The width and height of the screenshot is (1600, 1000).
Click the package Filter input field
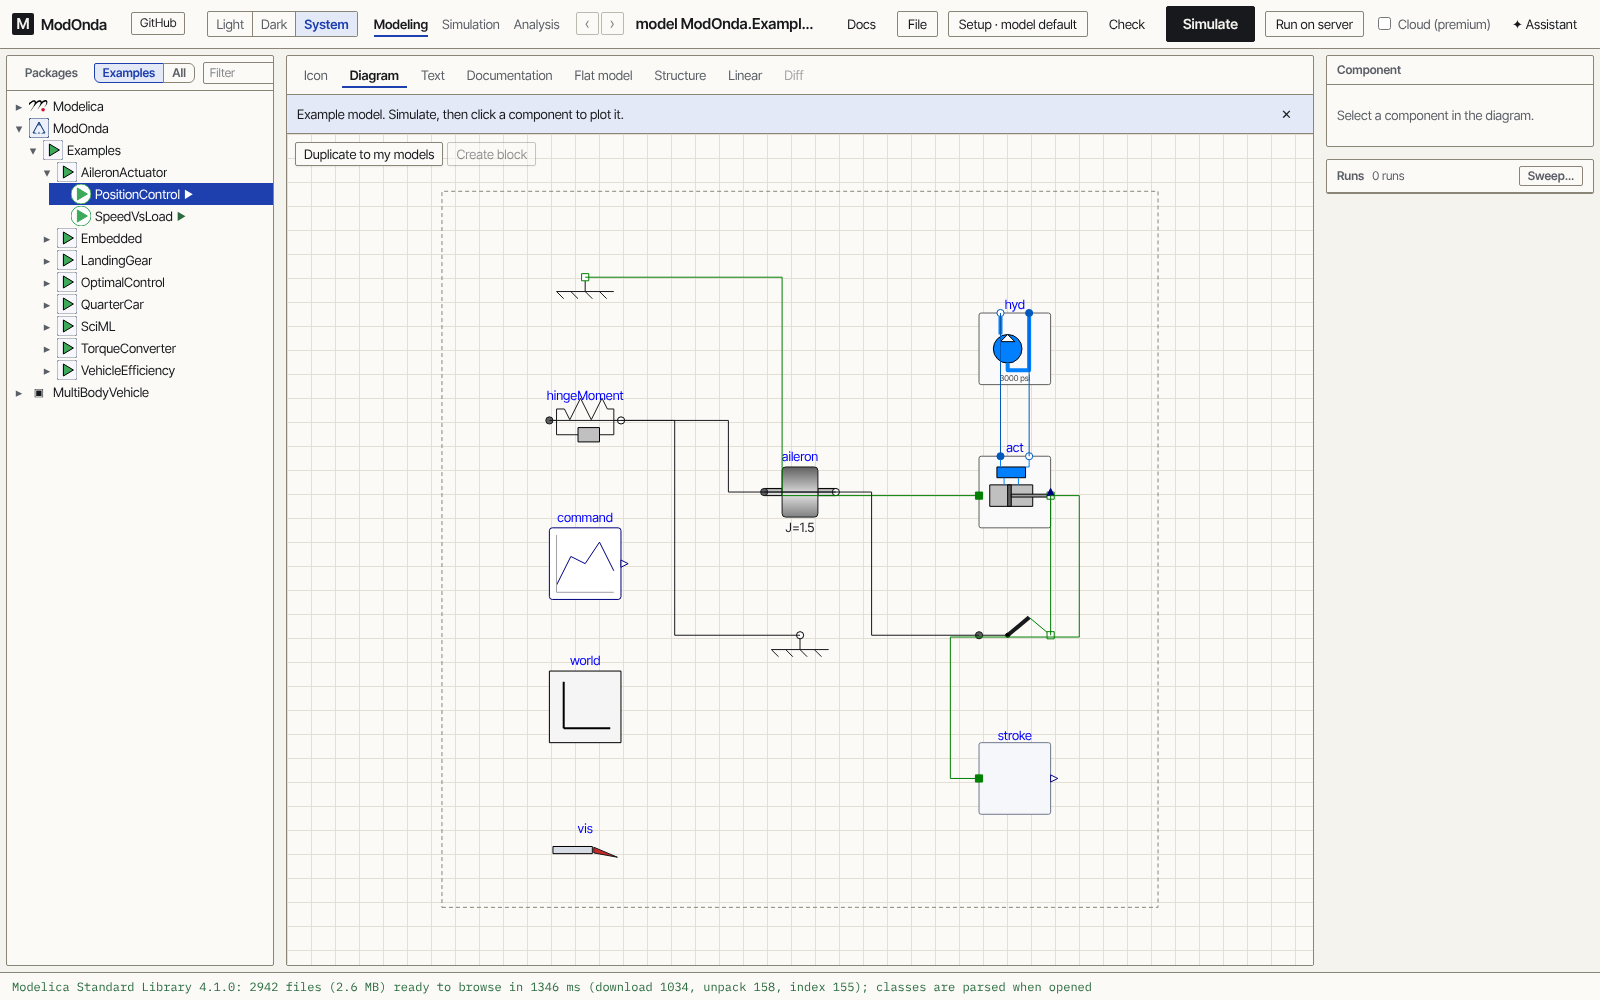tap(238, 73)
